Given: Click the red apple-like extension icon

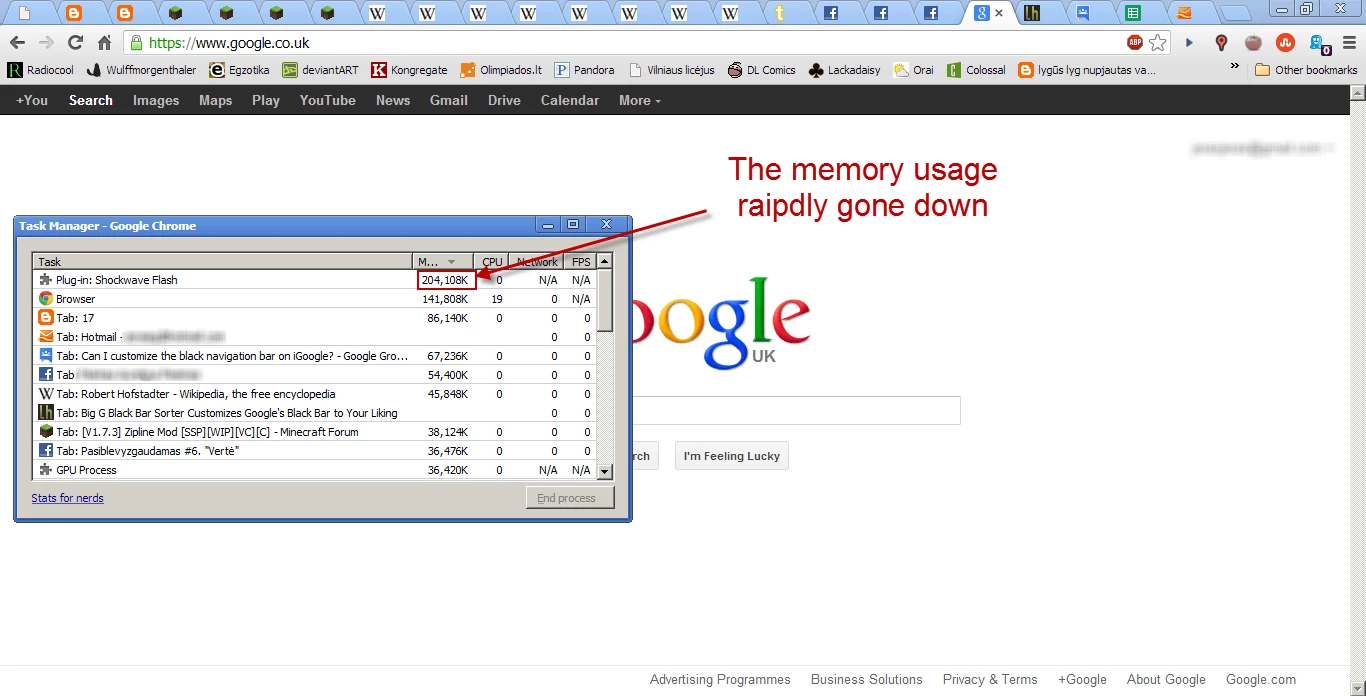Looking at the screenshot, I should click(1253, 43).
